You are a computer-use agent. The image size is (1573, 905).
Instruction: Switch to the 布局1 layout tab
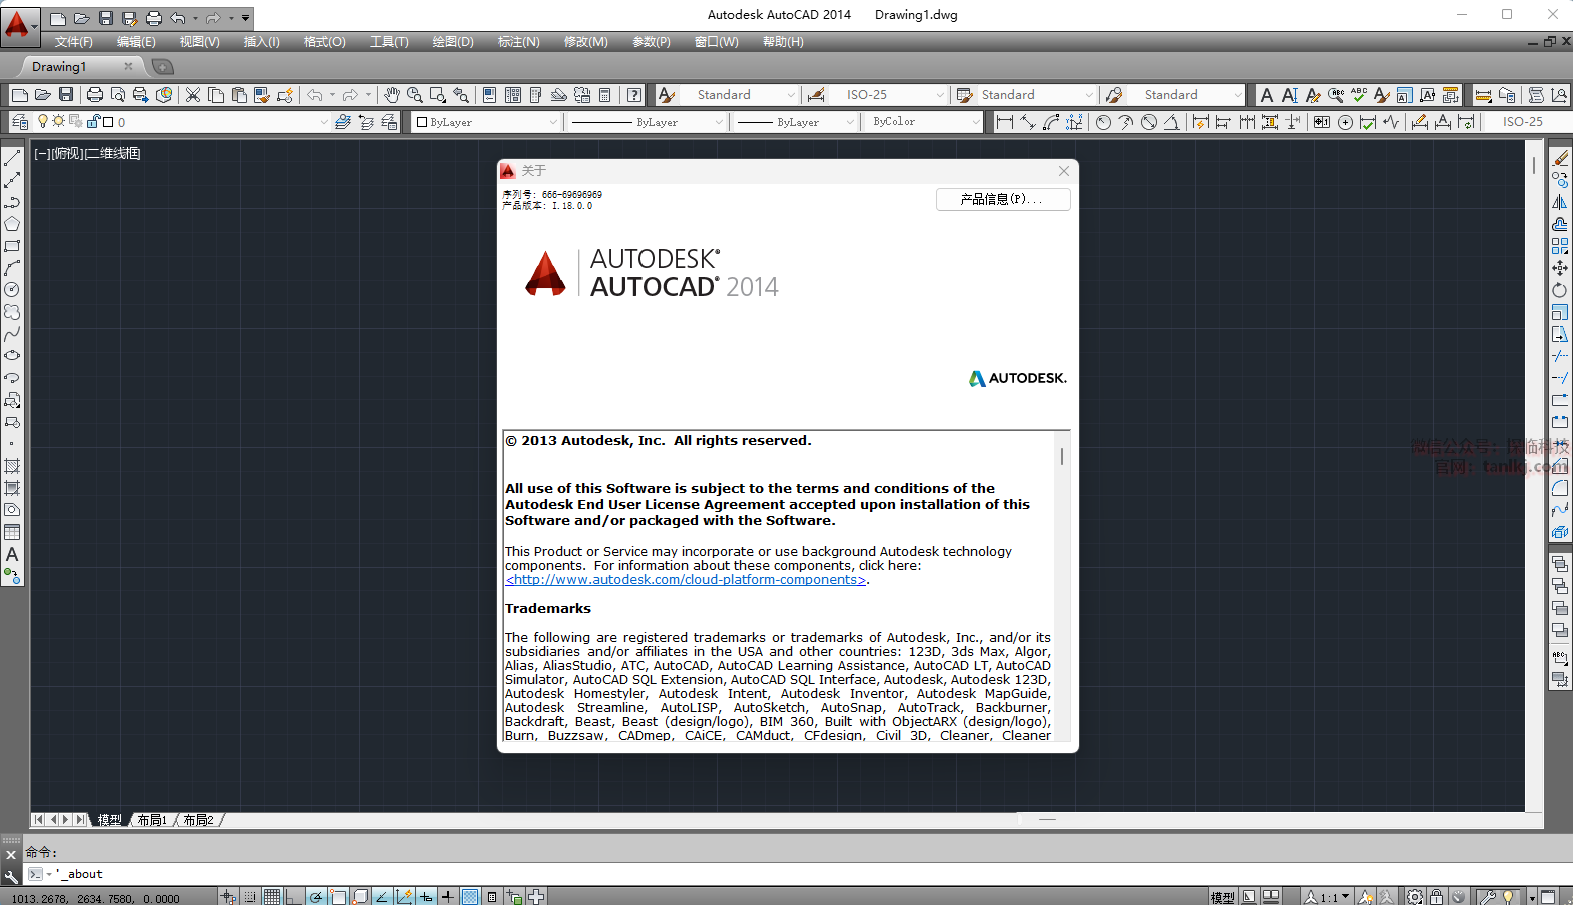[x=152, y=820]
